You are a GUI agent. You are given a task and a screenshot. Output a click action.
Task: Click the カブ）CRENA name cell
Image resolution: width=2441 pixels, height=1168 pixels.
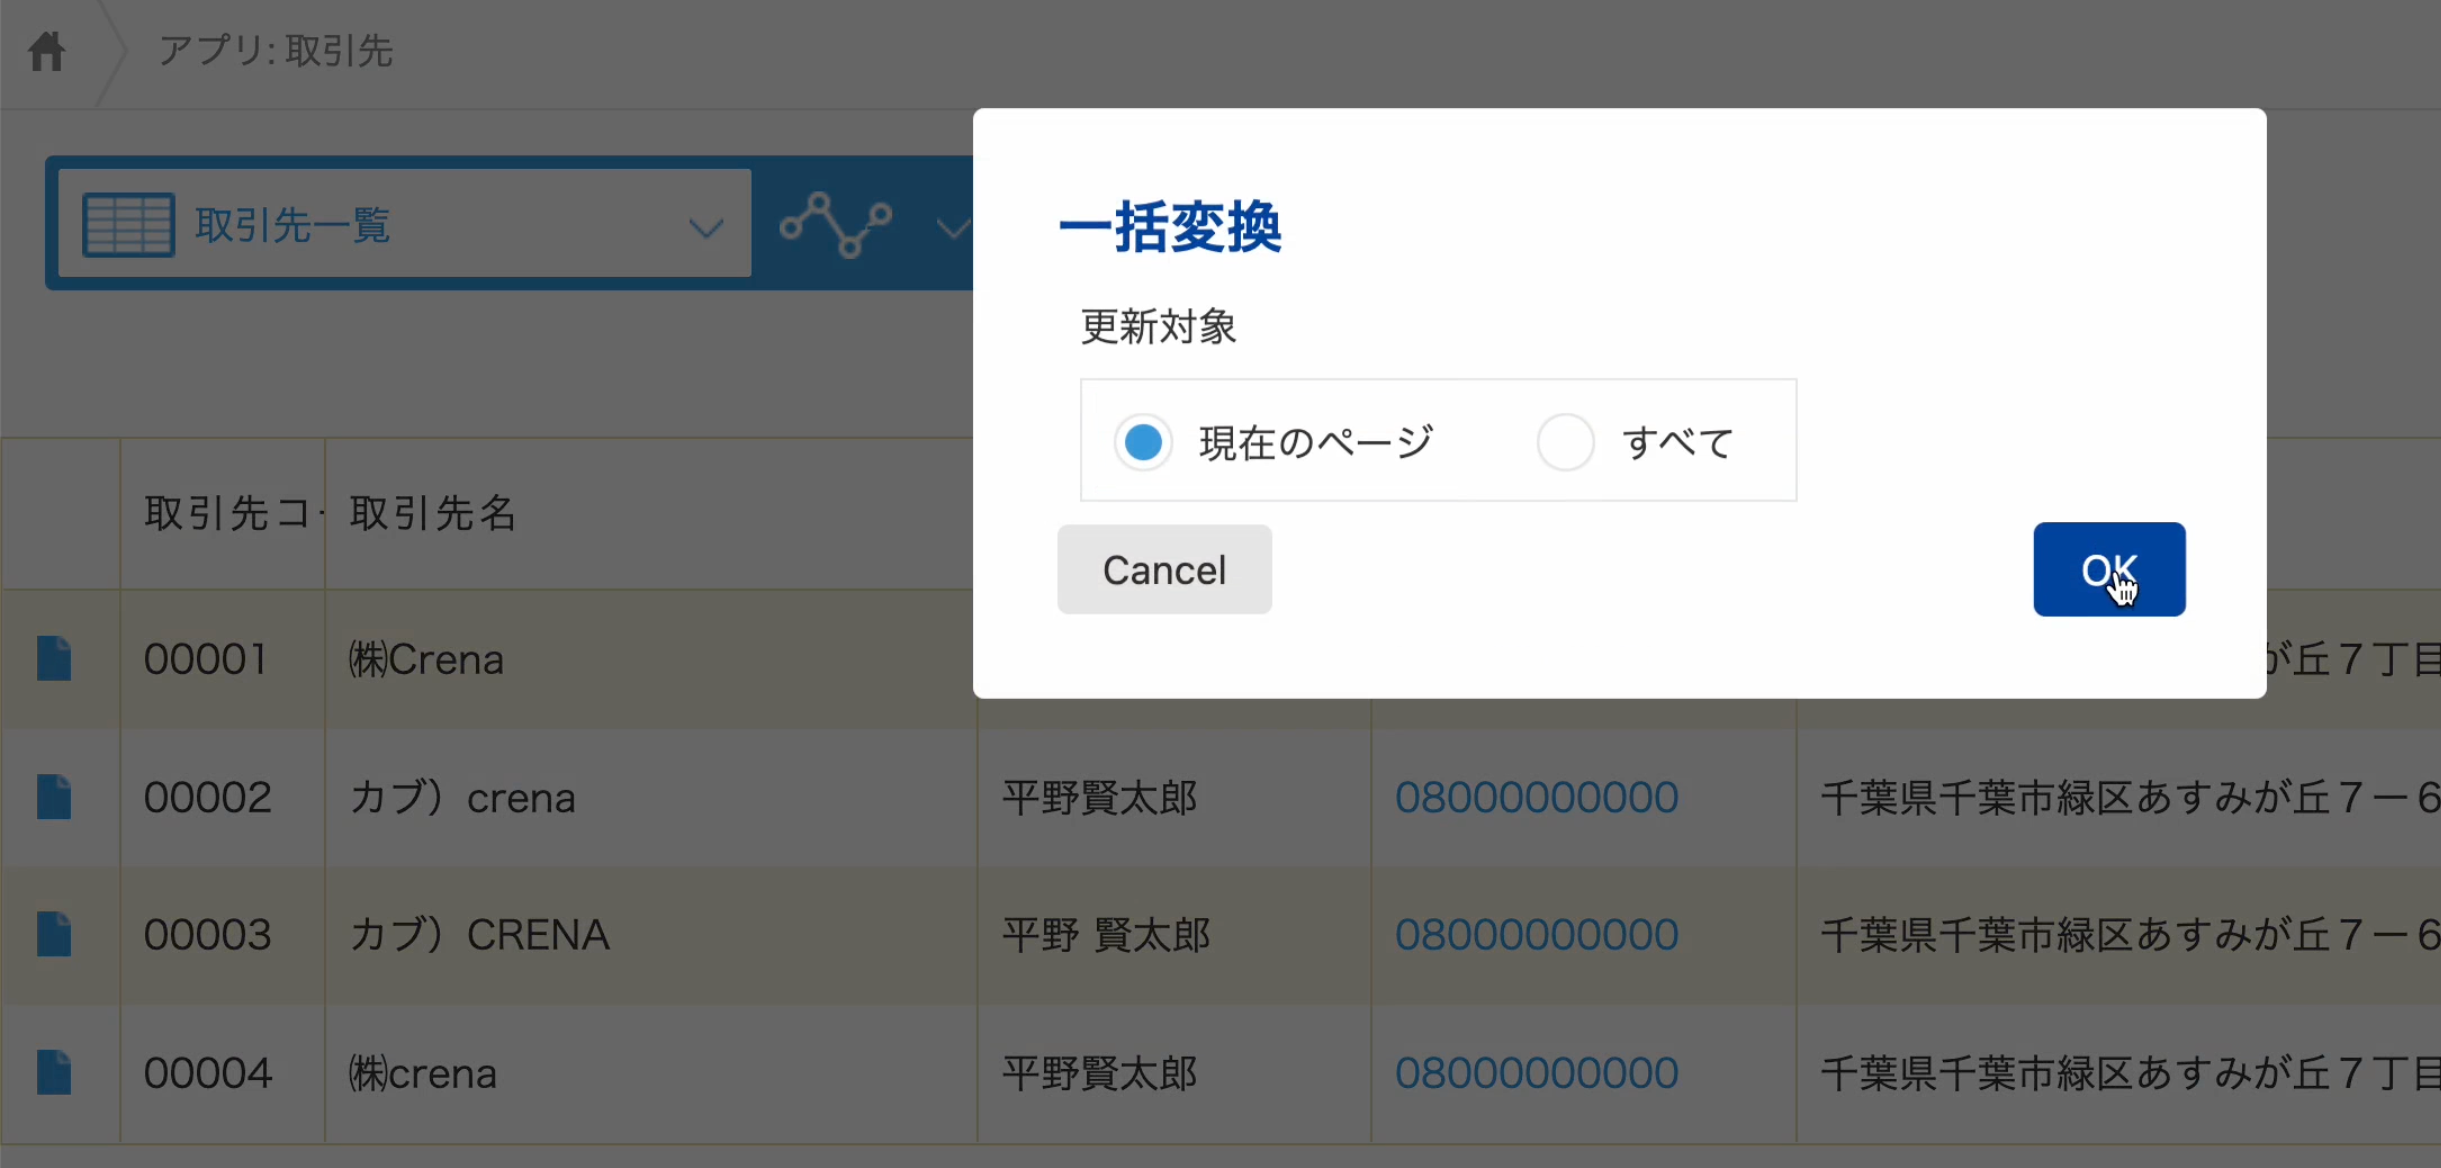click(479, 935)
